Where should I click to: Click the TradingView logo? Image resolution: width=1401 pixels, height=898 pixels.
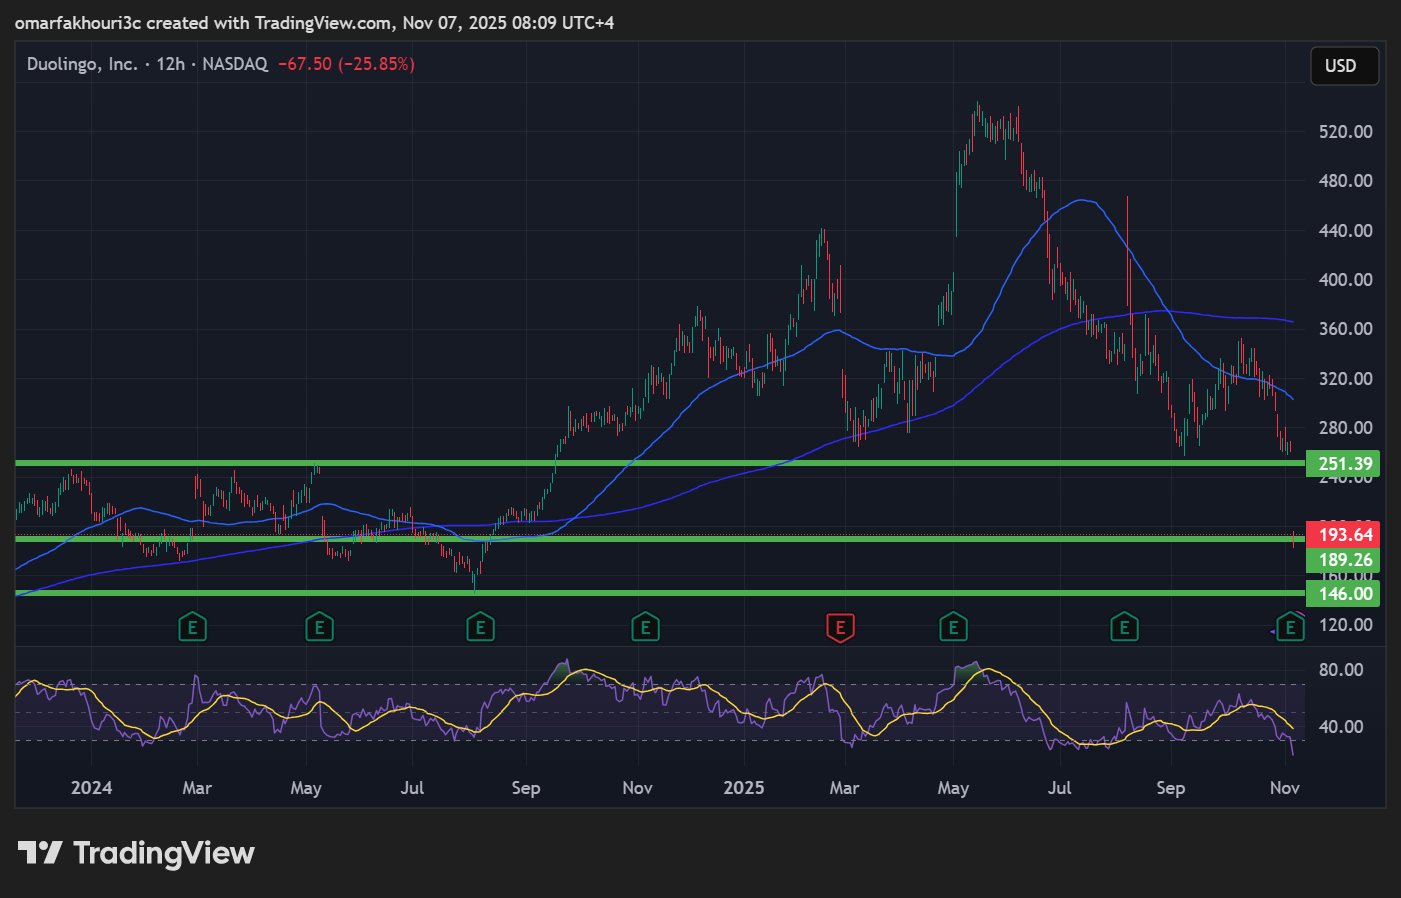[136, 853]
